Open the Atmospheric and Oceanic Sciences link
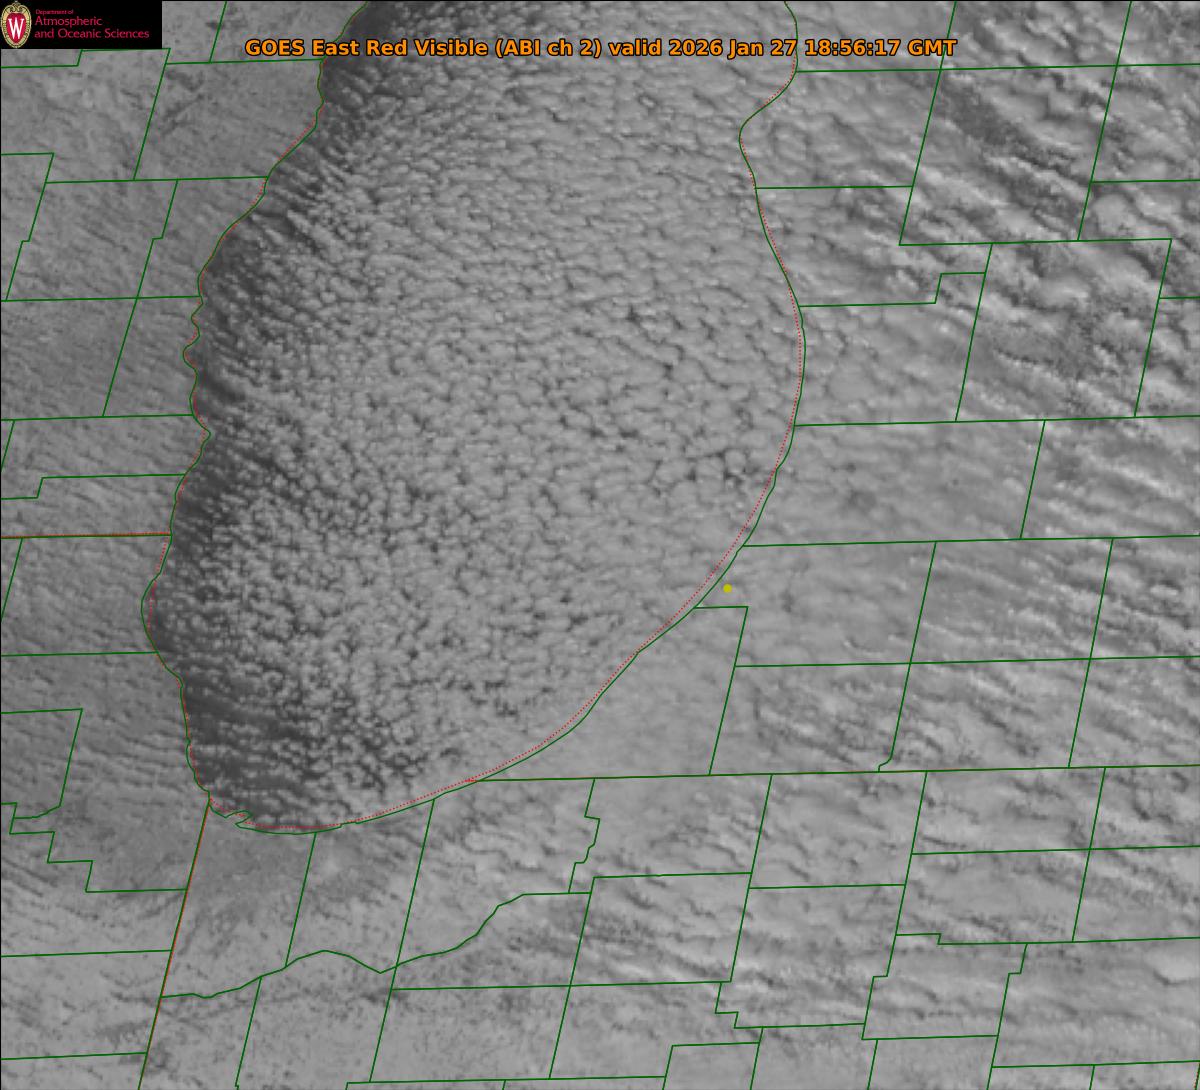Image resolution: width=1200 pixels, height=1090 pixels. pos(92,29)
